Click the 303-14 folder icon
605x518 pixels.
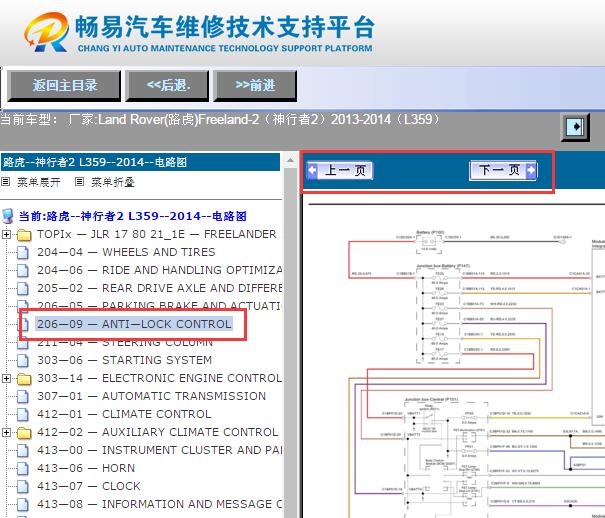(x=24, y=379)
